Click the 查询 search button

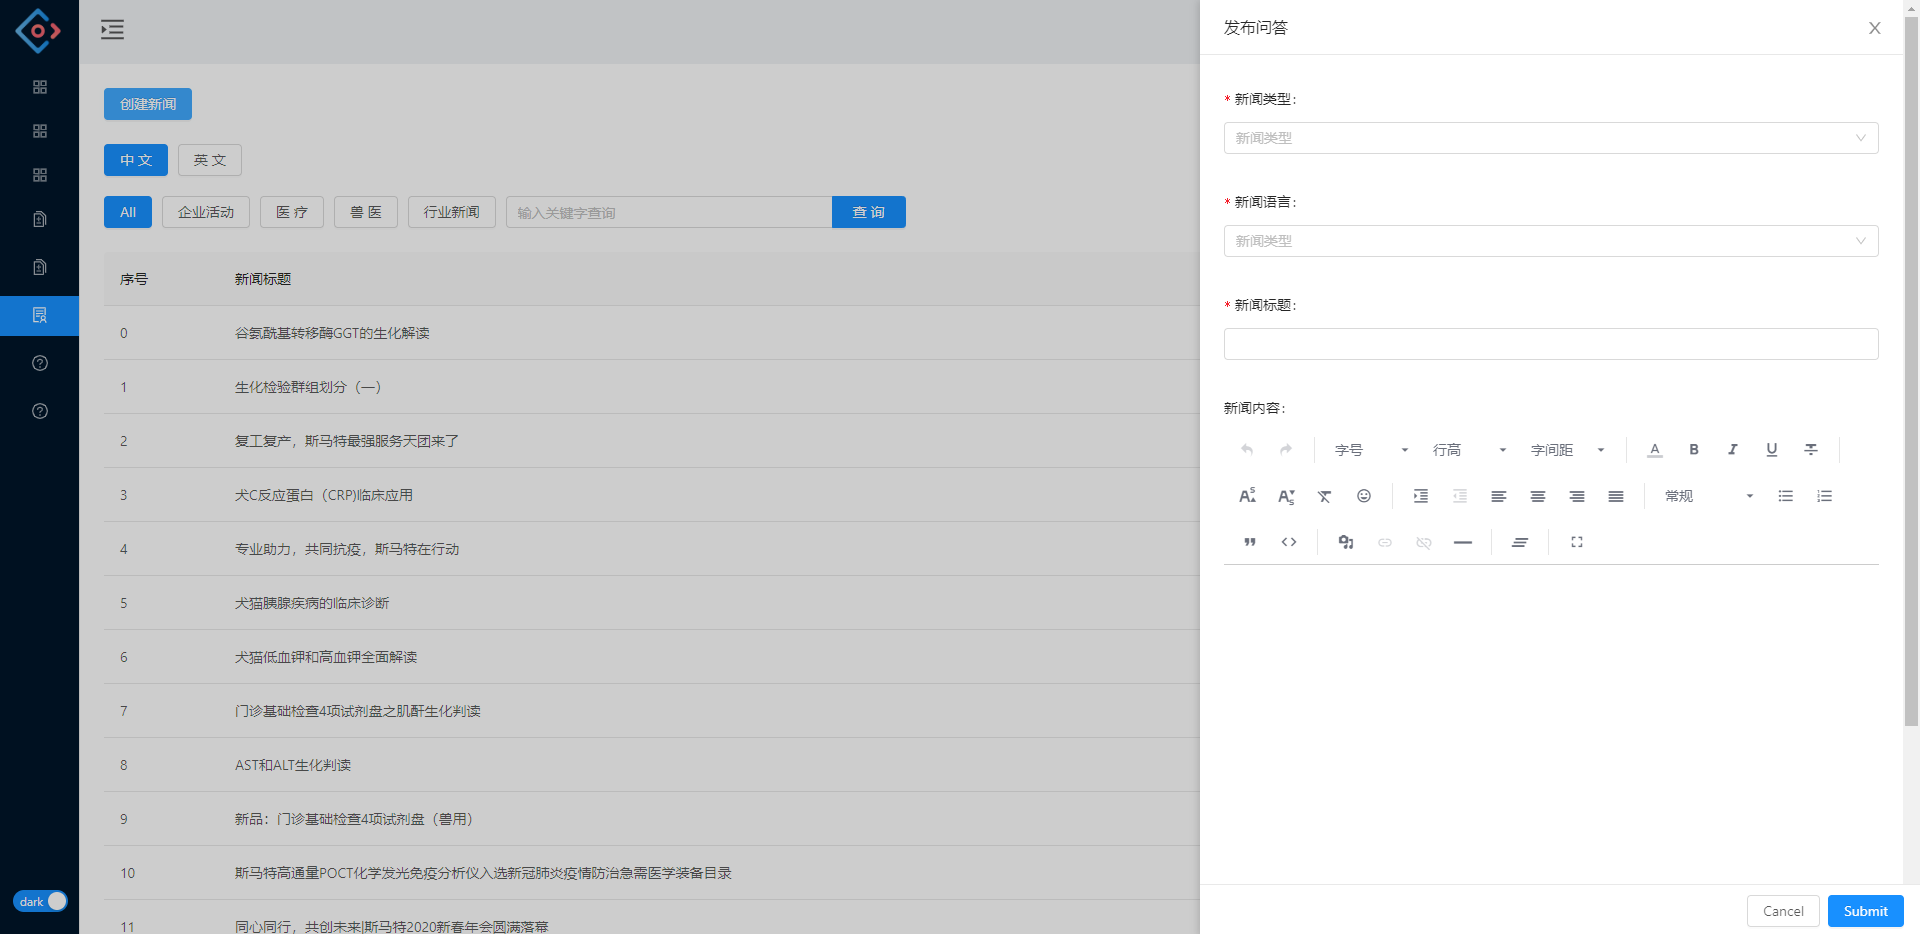pyautogui.click(x=869, y=212)
